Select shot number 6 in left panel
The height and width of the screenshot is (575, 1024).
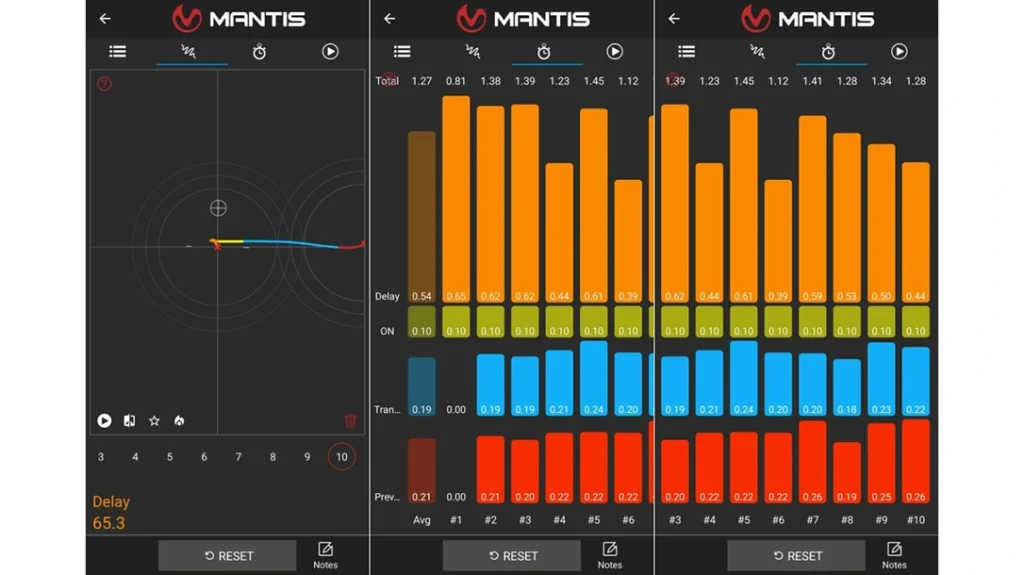pyautogui.click(x=204, y=457)
